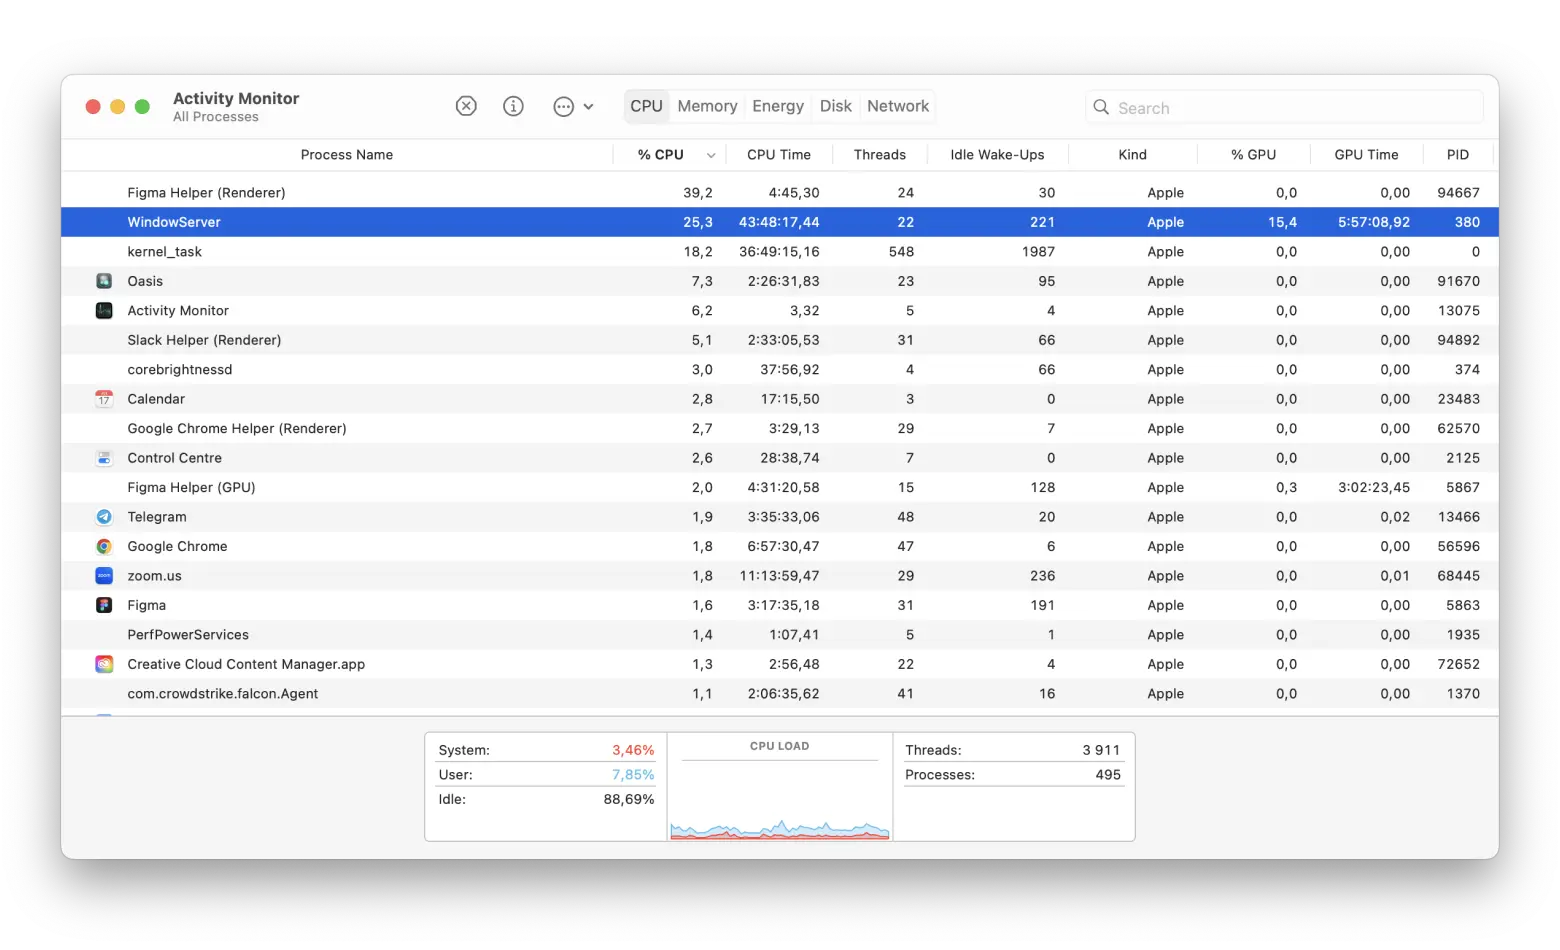This screenshot has width=1560, height=950.
Task: Select the WindowServer process name
Action: [x=174, y=222]
